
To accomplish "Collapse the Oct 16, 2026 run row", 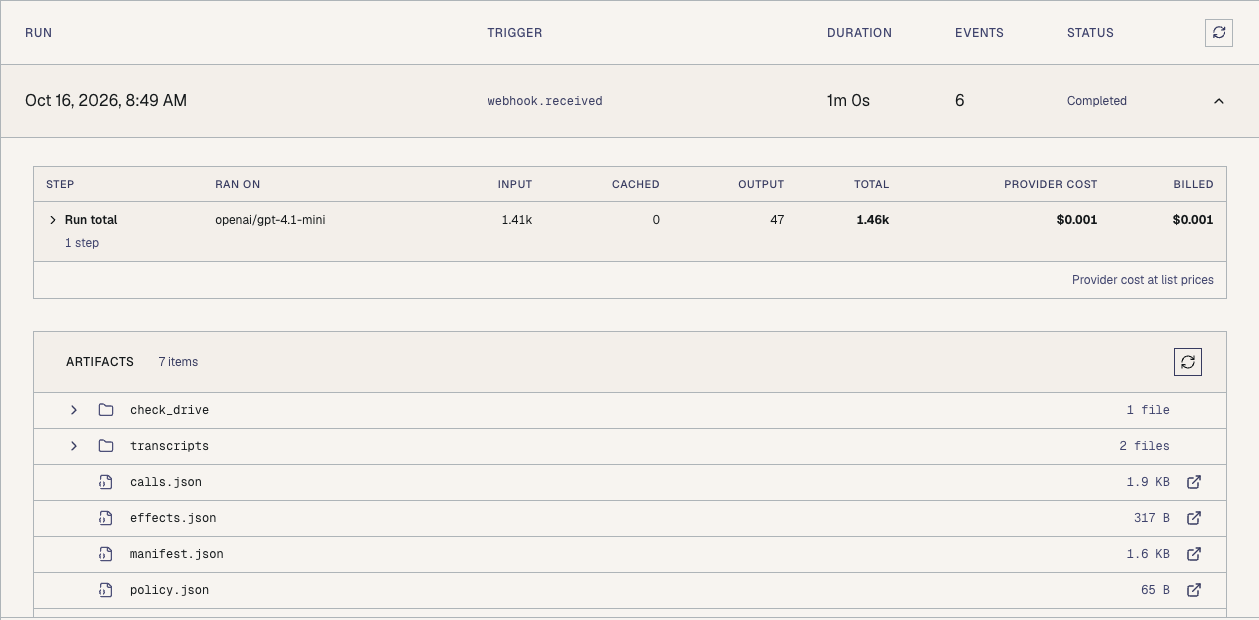I will (x=1218, y=101).
